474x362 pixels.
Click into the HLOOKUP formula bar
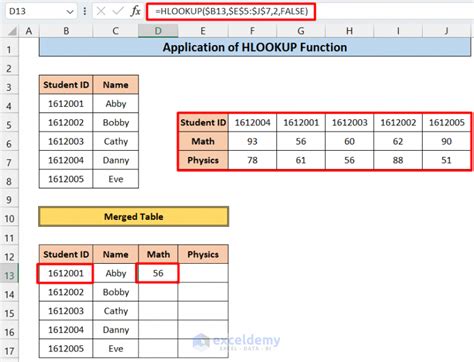tap(231, 11)
